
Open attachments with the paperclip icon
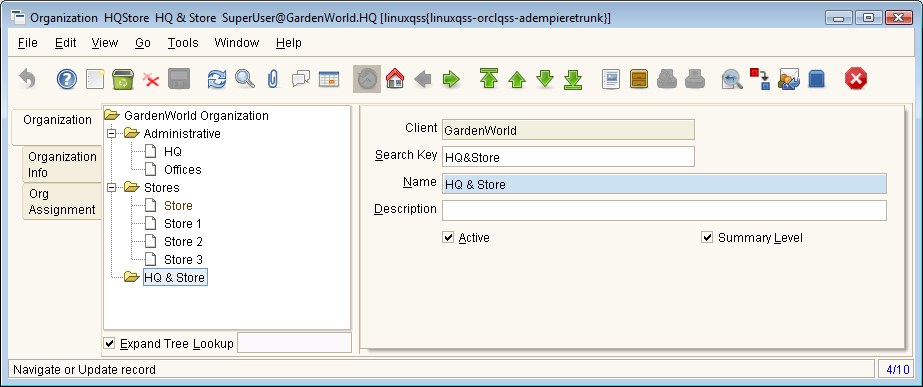(273, 78)
